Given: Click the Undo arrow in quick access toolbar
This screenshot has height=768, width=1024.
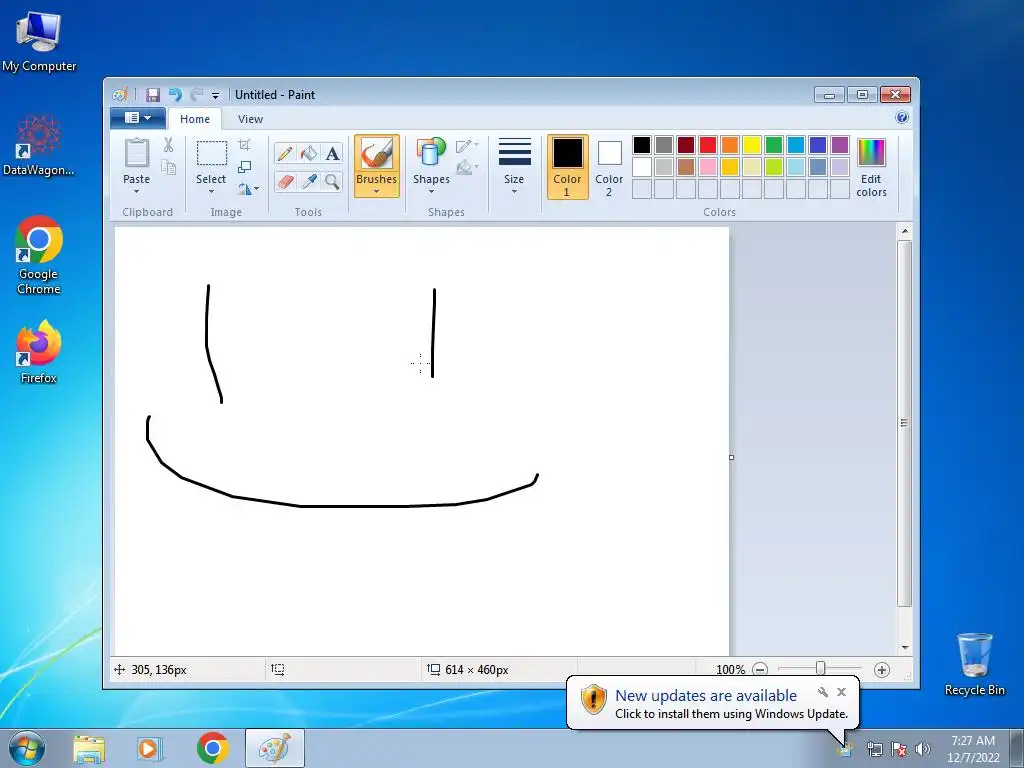Looking at the screenshot, I should coord(175,95).
